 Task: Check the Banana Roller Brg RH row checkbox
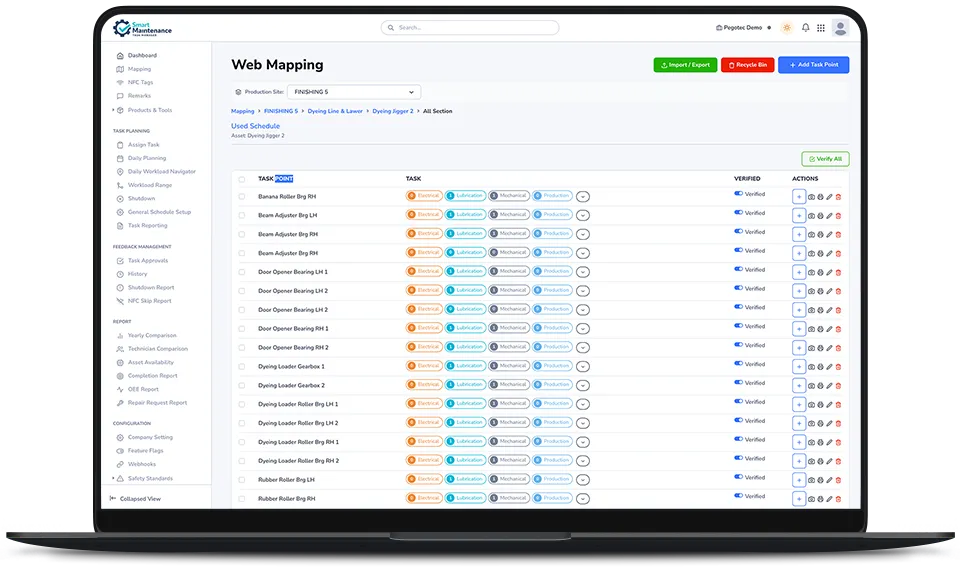click(242, 197)
